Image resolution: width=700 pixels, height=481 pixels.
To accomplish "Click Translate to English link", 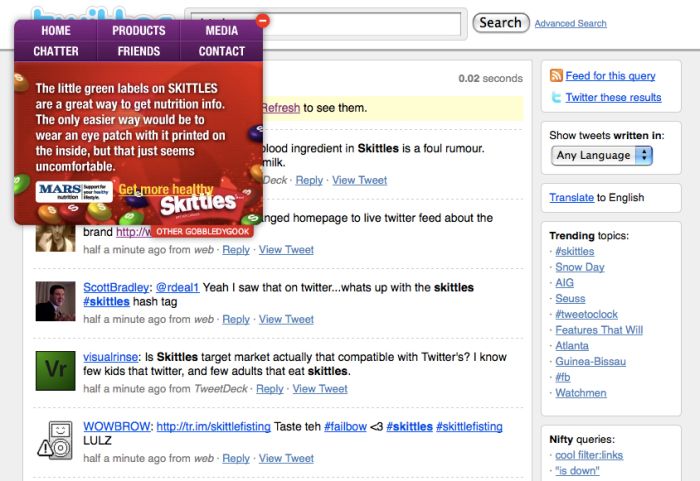I will pos(571,198).
